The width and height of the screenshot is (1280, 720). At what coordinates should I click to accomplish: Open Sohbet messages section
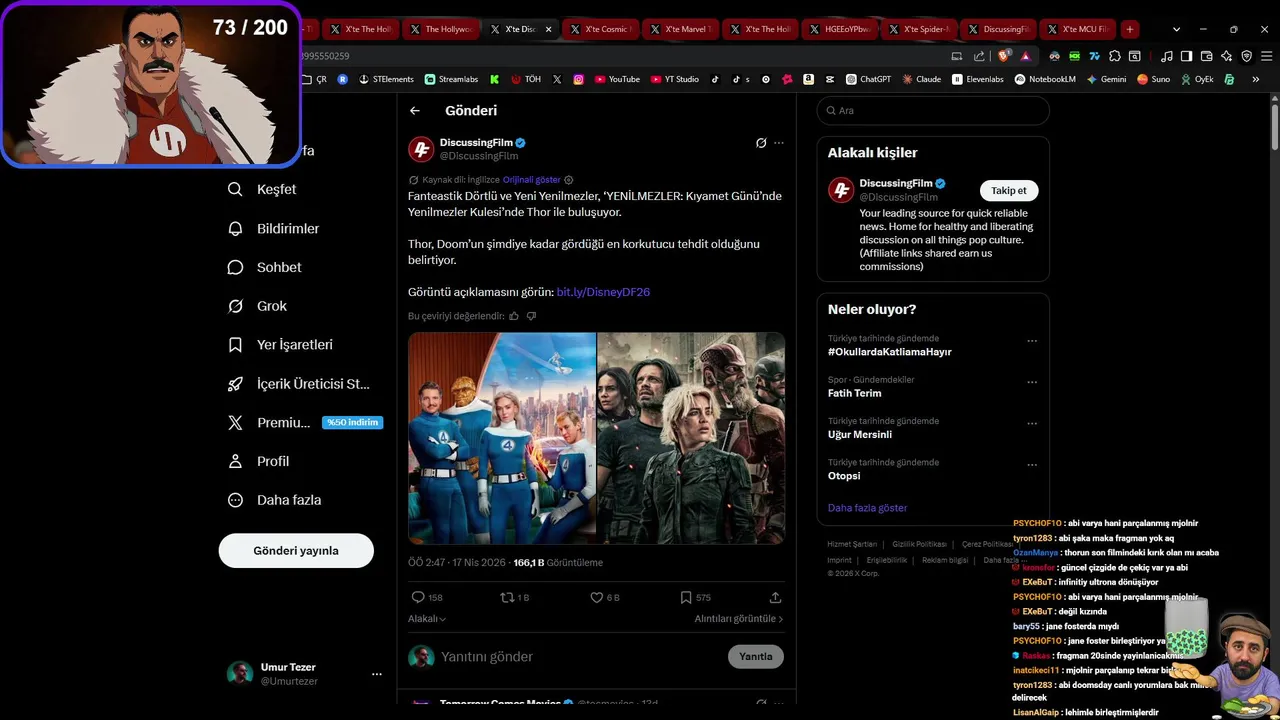coord(265,267)
